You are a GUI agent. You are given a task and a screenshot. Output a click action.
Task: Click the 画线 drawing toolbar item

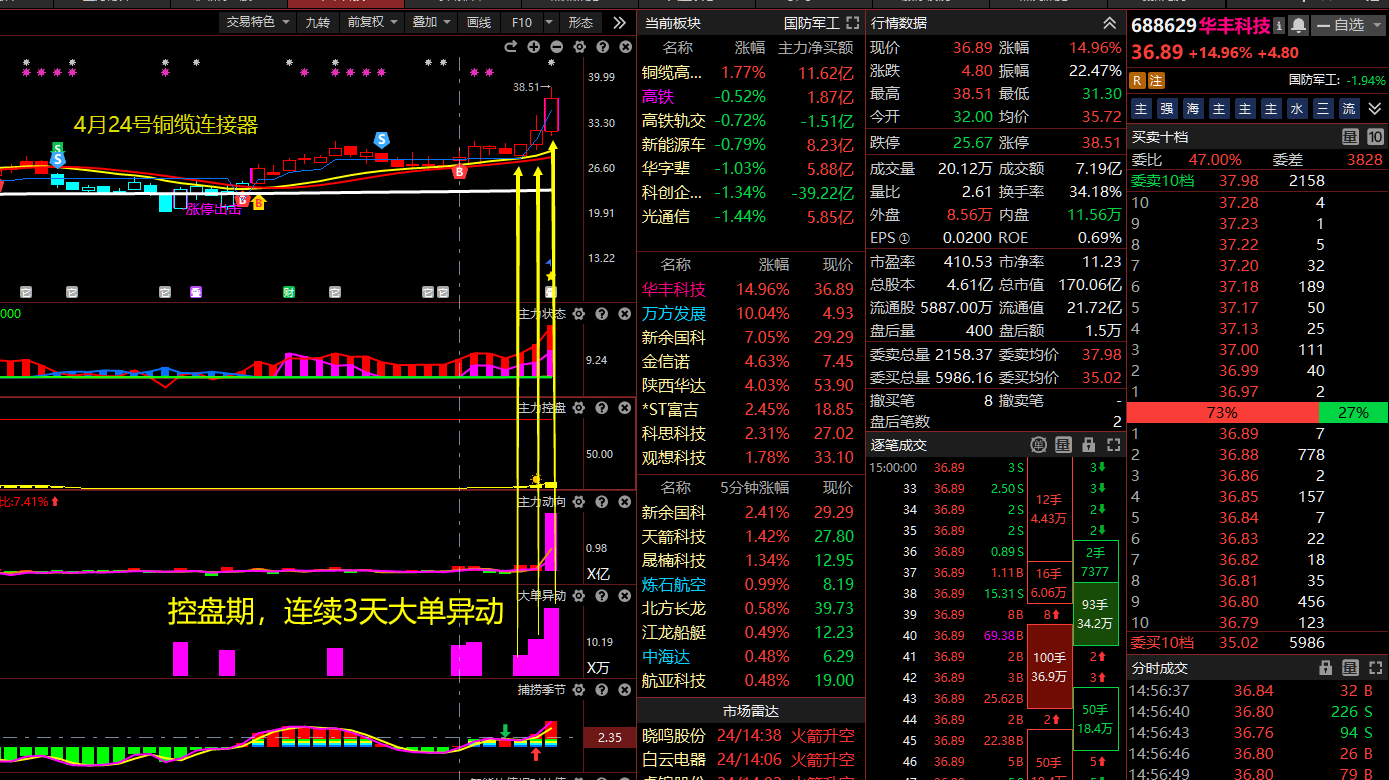coord(479,22)
